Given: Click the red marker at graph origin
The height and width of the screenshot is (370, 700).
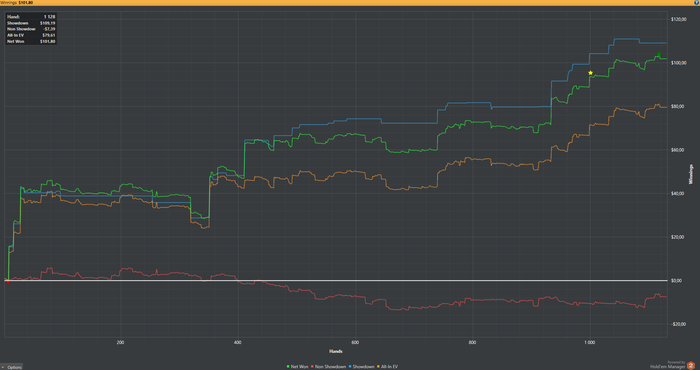Looking at the screenshot, I should pos(8,282).
